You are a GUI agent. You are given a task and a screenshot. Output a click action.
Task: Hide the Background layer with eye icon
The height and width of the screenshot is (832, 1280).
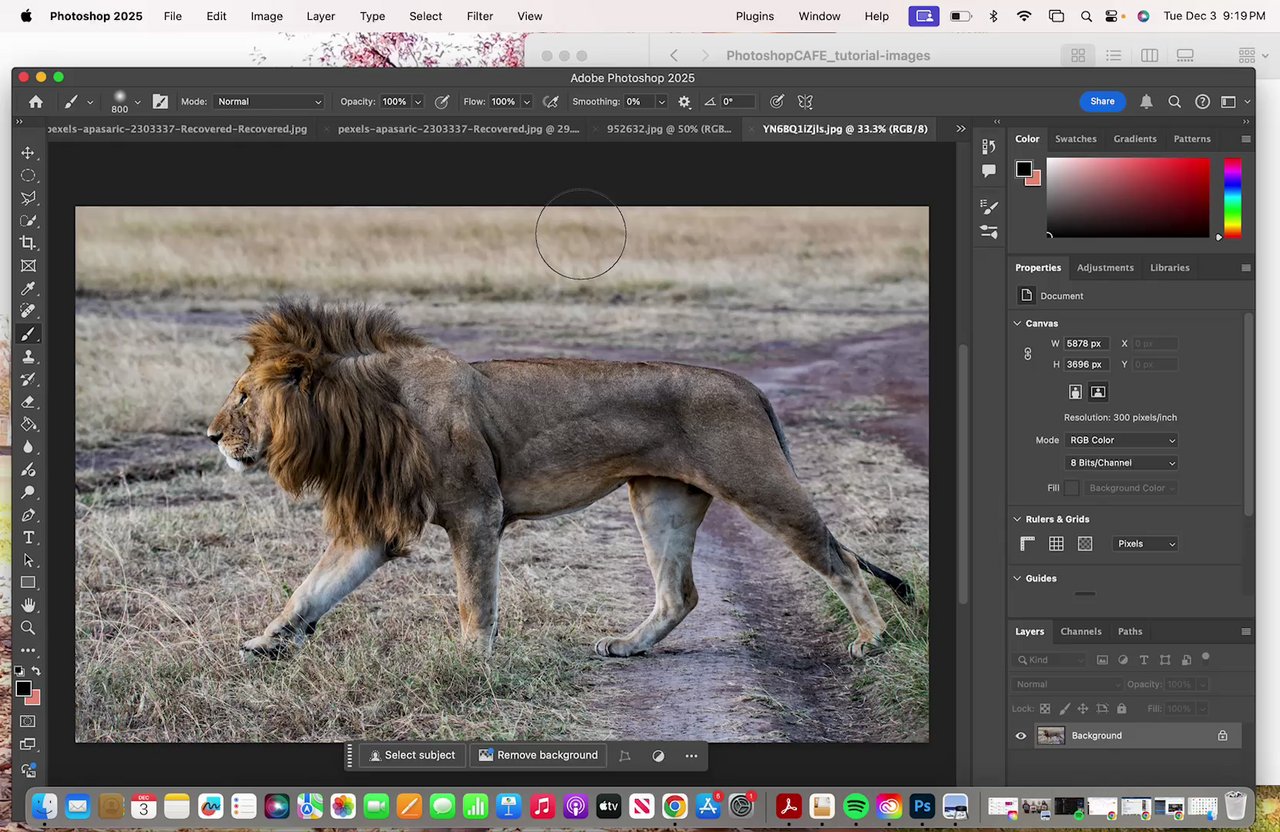(x=1021, y=736)
